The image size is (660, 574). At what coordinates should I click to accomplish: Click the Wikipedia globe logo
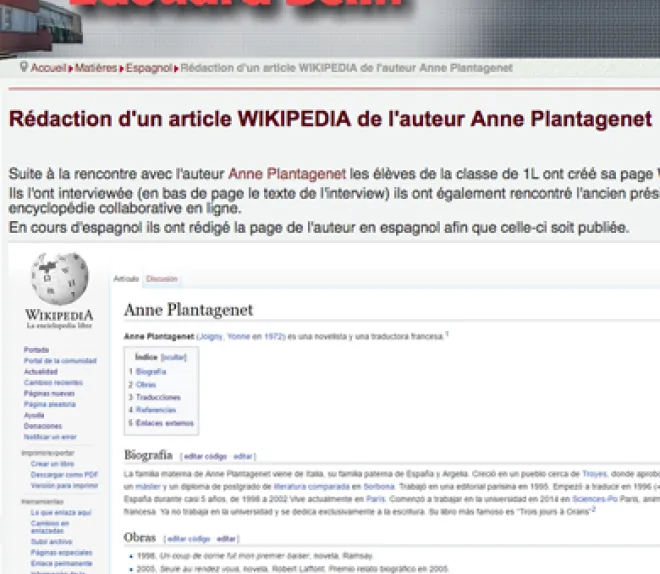59,279
